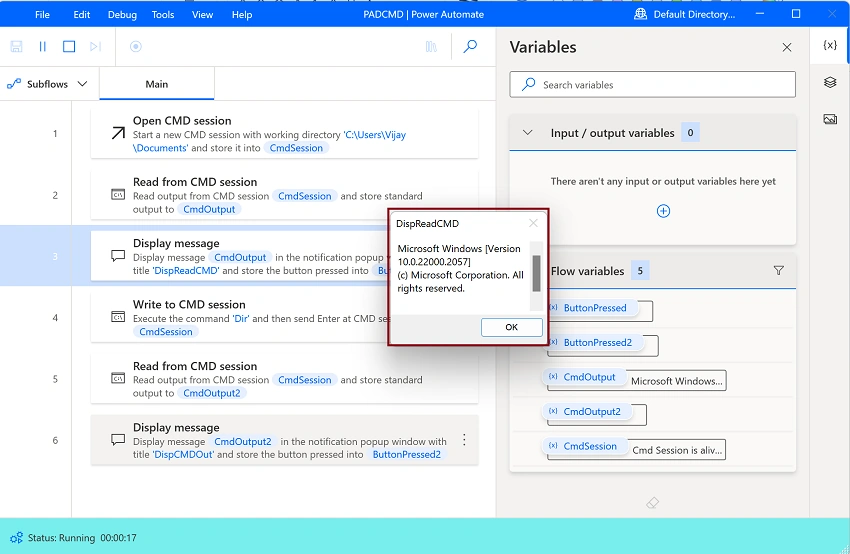Click the Recorder icon in toolbar
Image resolution: width=850 pixels, height=554 pixels.
click(136, 47)
